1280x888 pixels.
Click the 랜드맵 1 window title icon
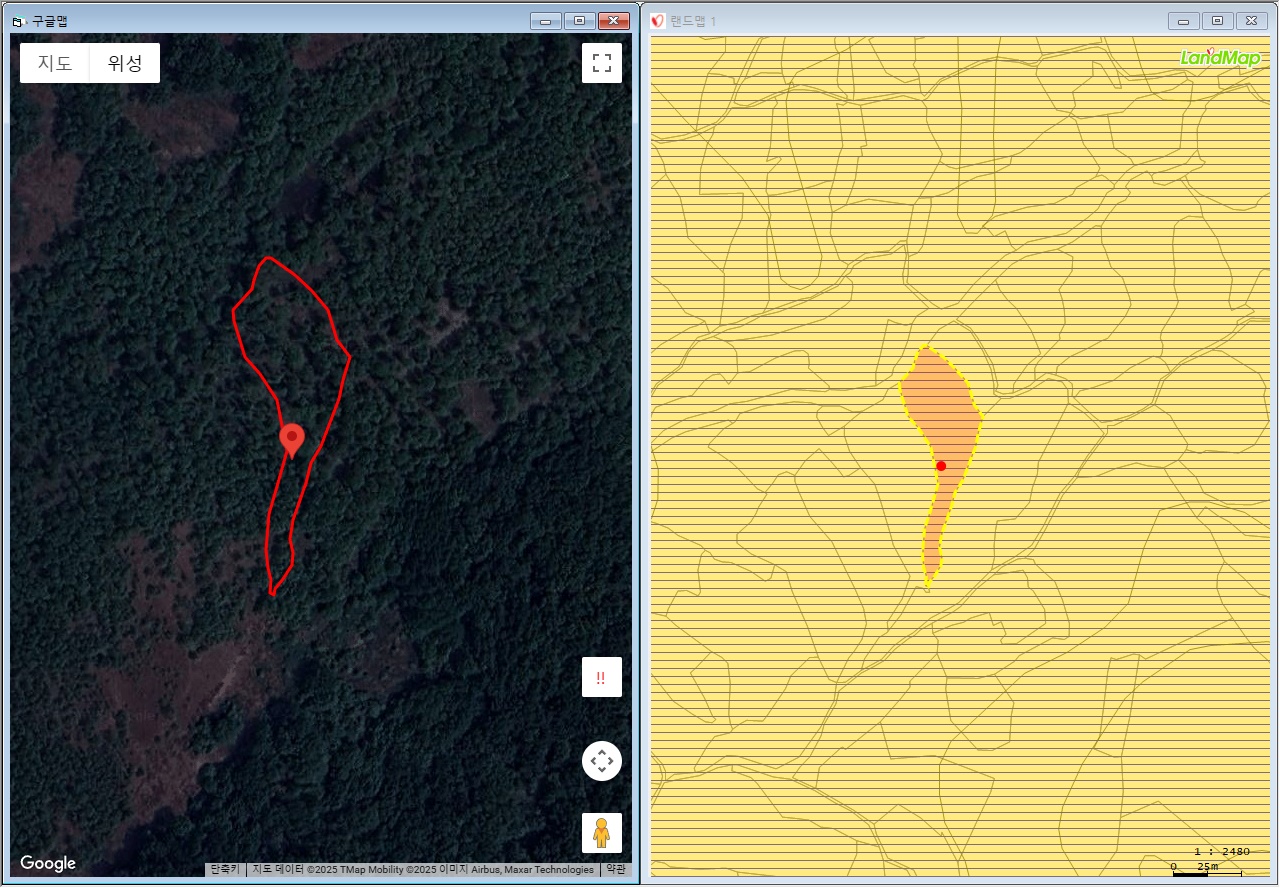coord(658,21)
